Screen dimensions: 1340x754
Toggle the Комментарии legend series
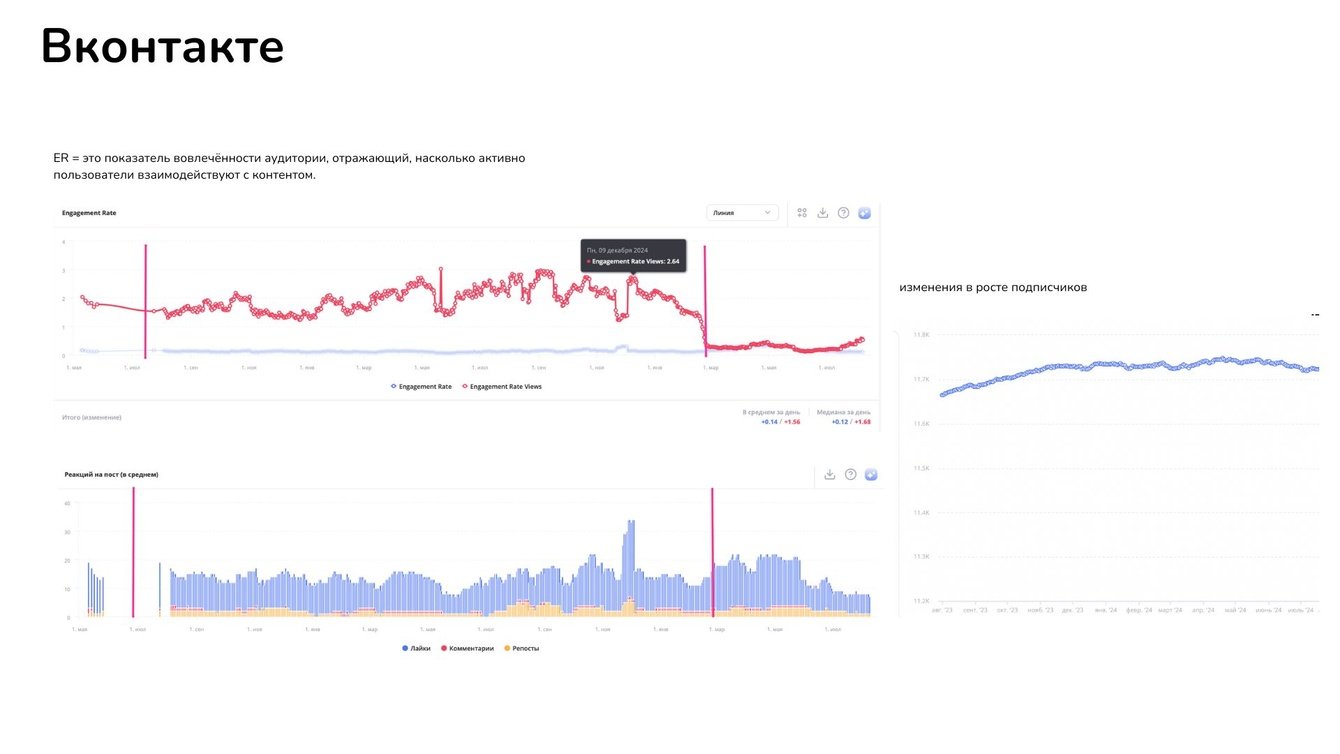pos(467,648)
